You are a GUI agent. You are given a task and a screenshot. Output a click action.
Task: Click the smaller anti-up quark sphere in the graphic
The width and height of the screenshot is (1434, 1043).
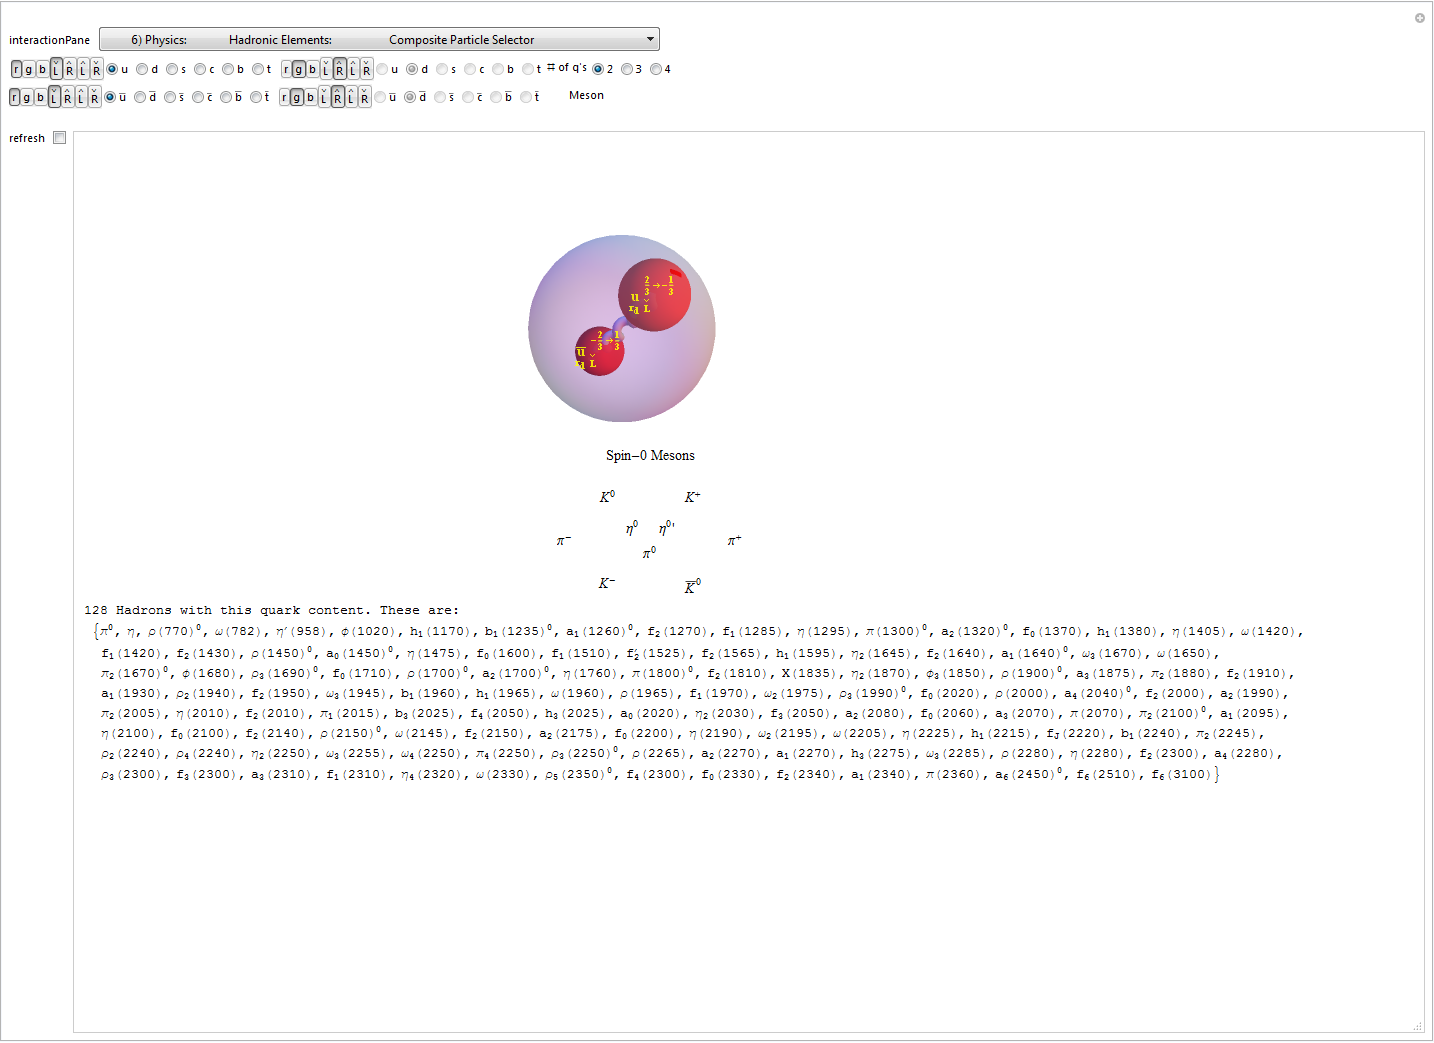[x=599, y=351]
